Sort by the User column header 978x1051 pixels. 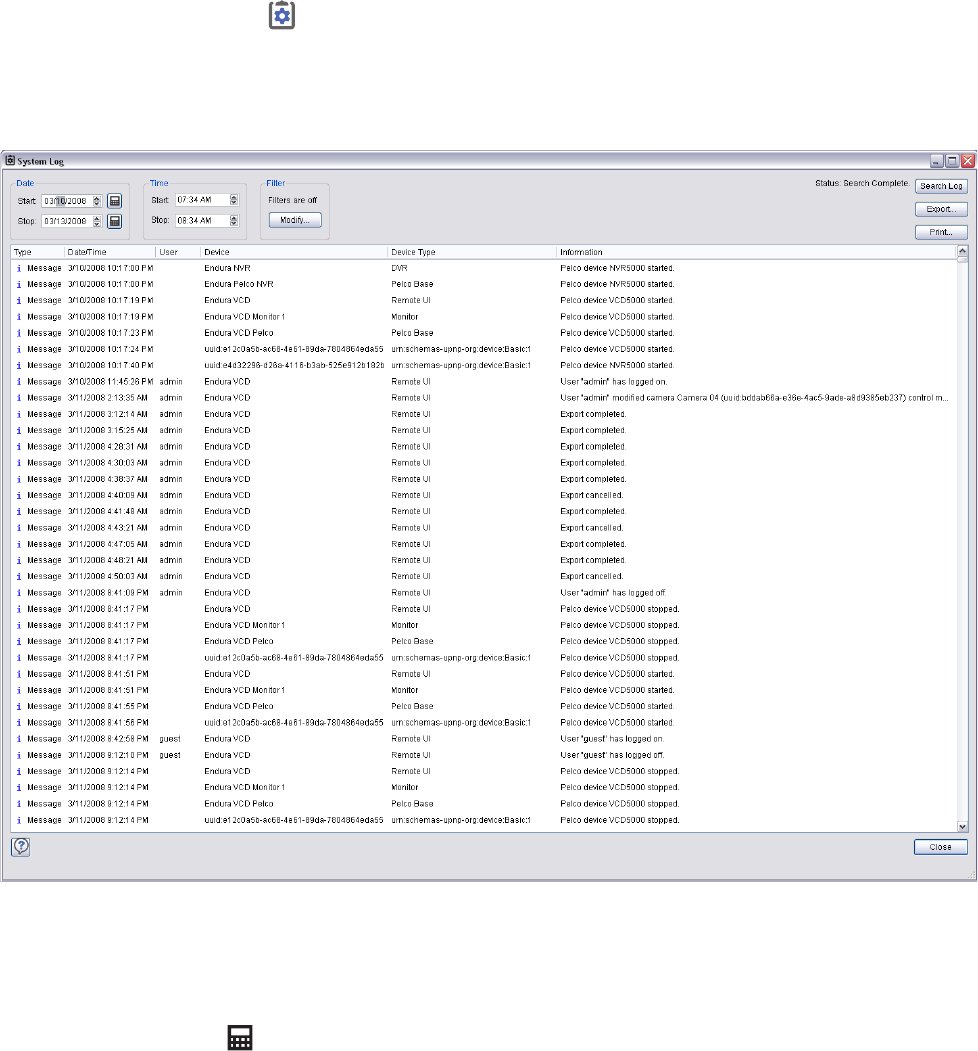pos(178,252)
